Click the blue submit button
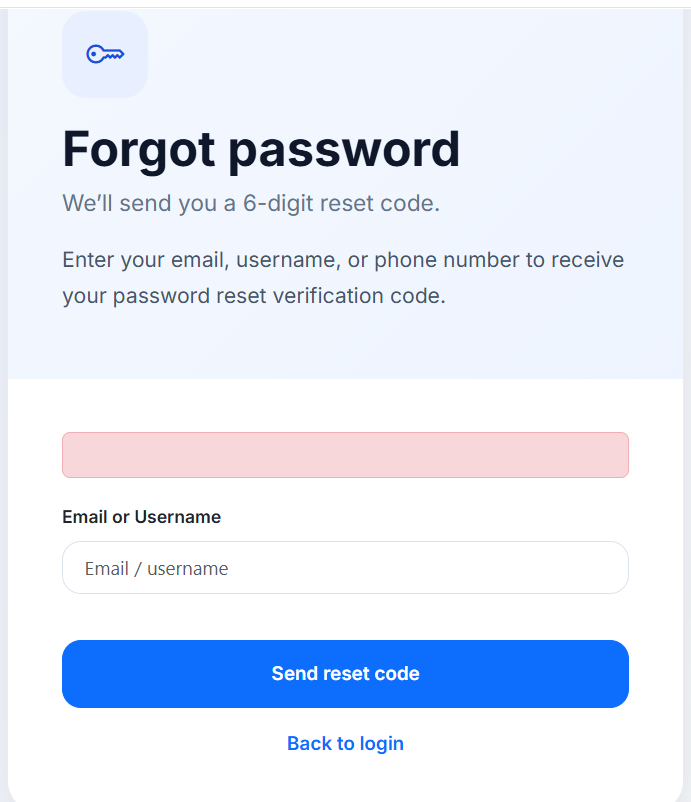Viewport: 691px width, 802px height. click(x=345, y=673)
